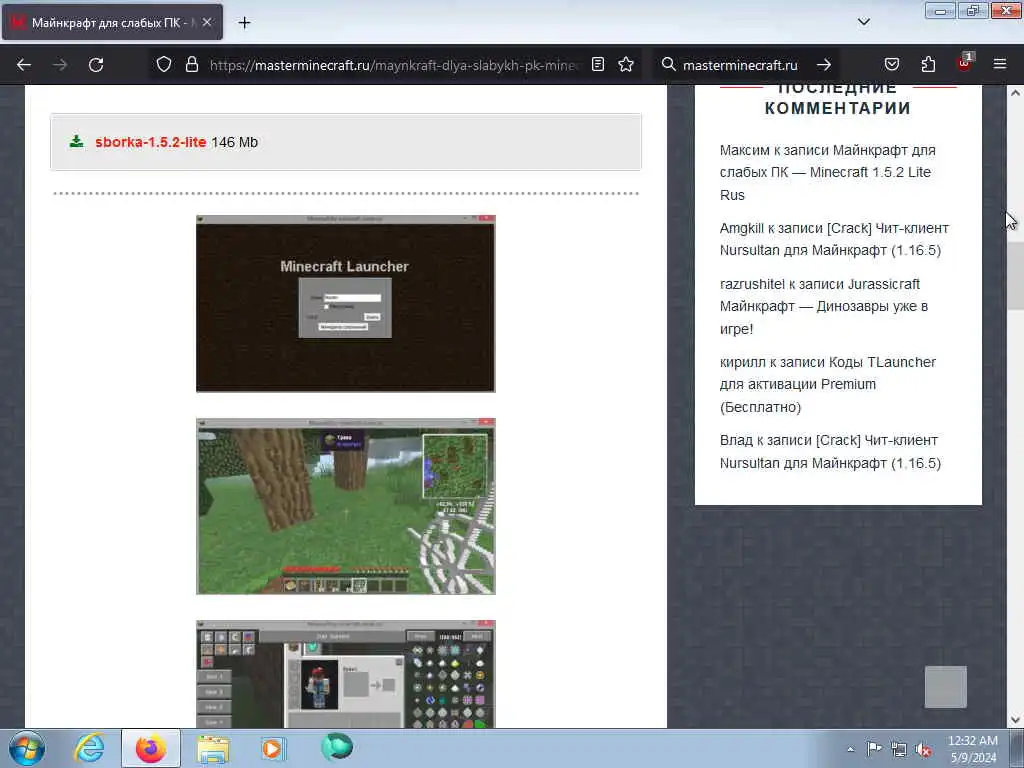Click the search magnifier icon
This screenshot has width=1024, height=768.
coord(668,65)
